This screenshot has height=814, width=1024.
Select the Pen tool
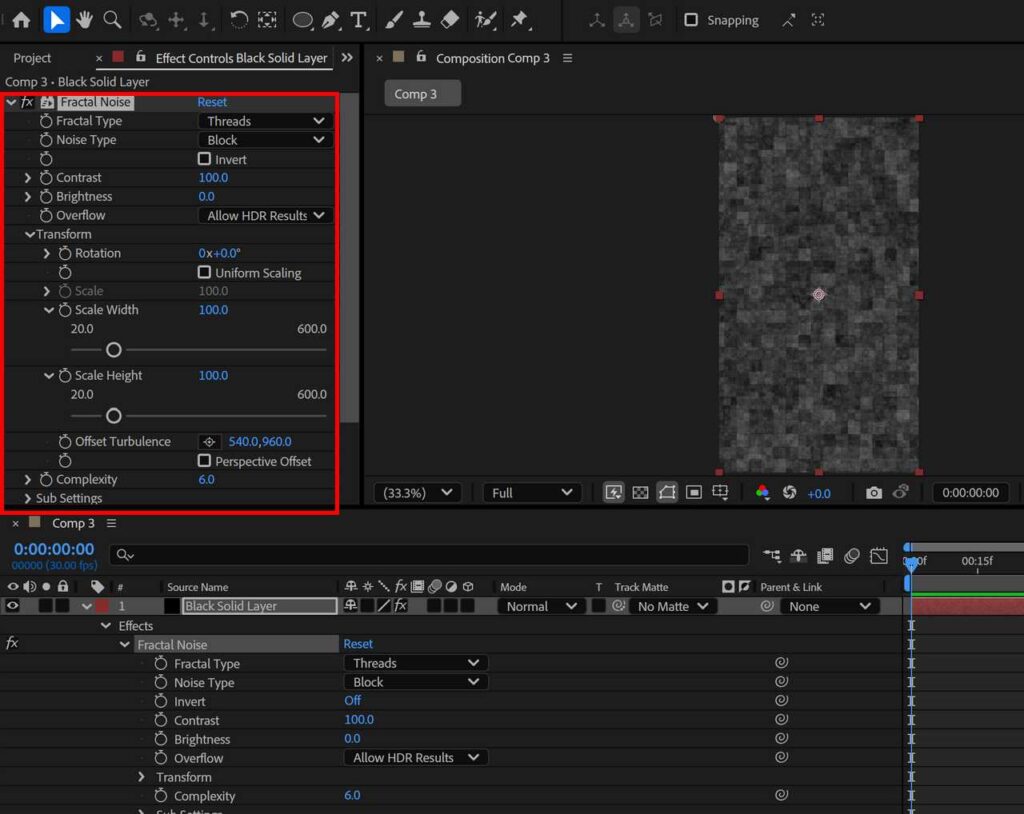(330, 20)
